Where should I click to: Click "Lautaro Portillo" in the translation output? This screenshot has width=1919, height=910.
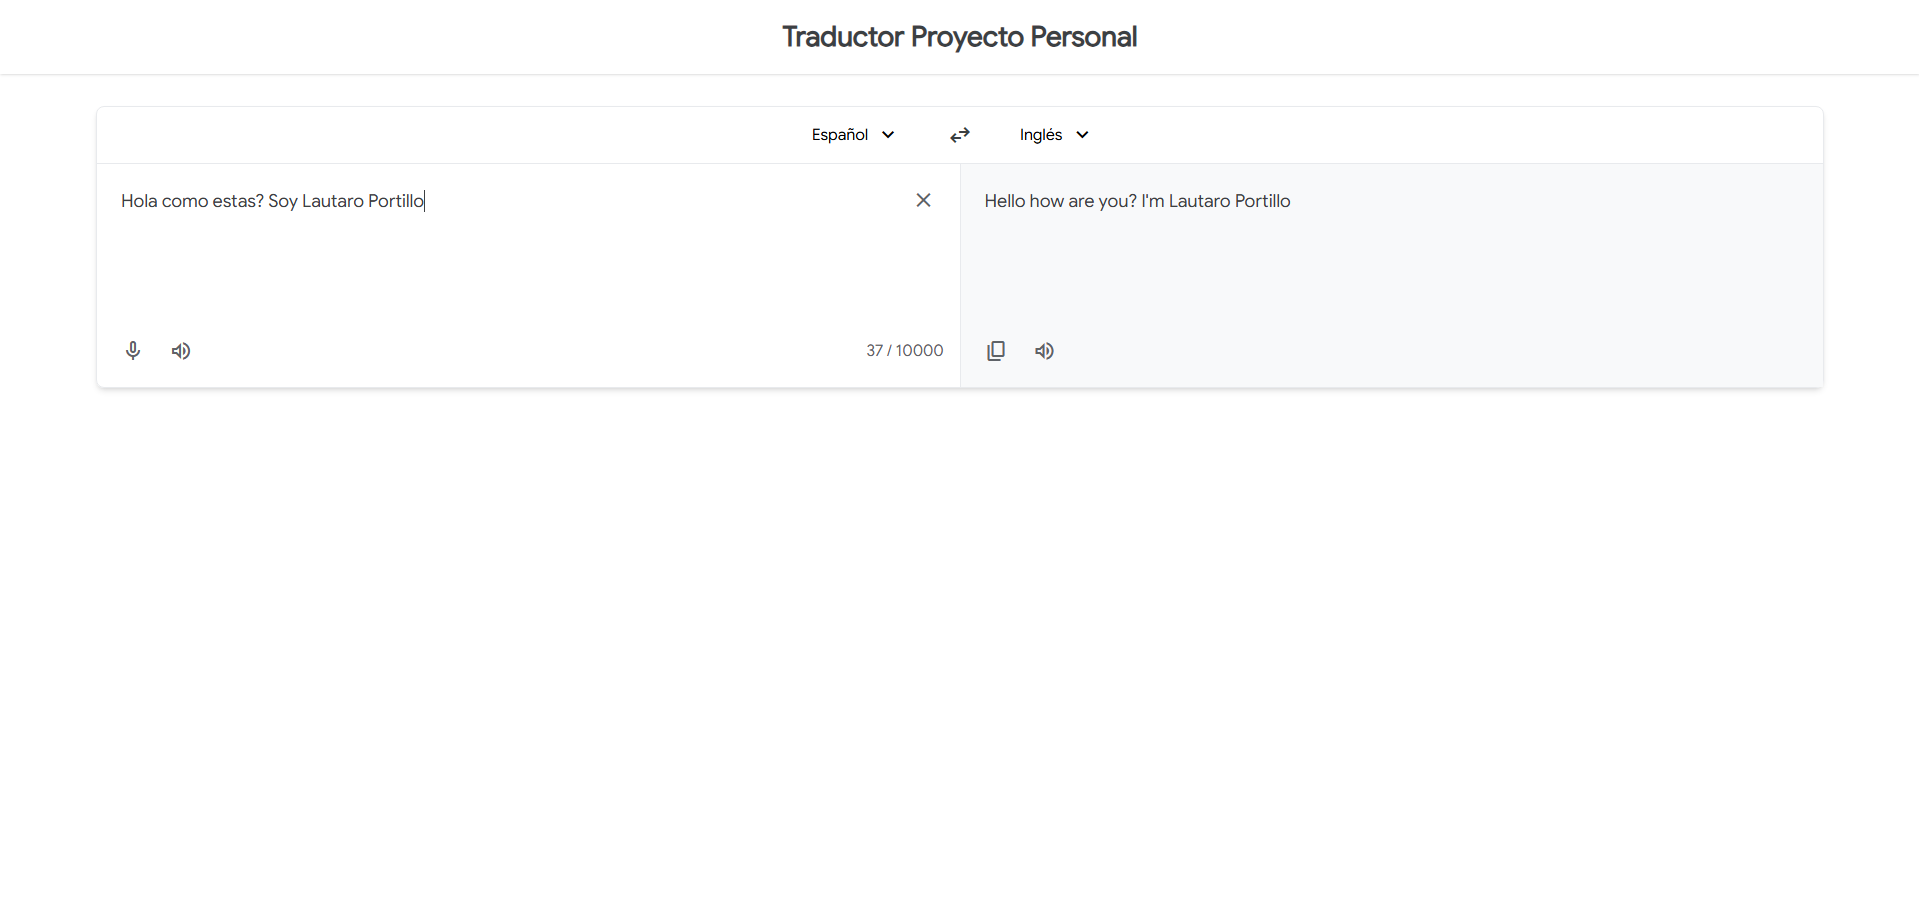[1229, 201]
